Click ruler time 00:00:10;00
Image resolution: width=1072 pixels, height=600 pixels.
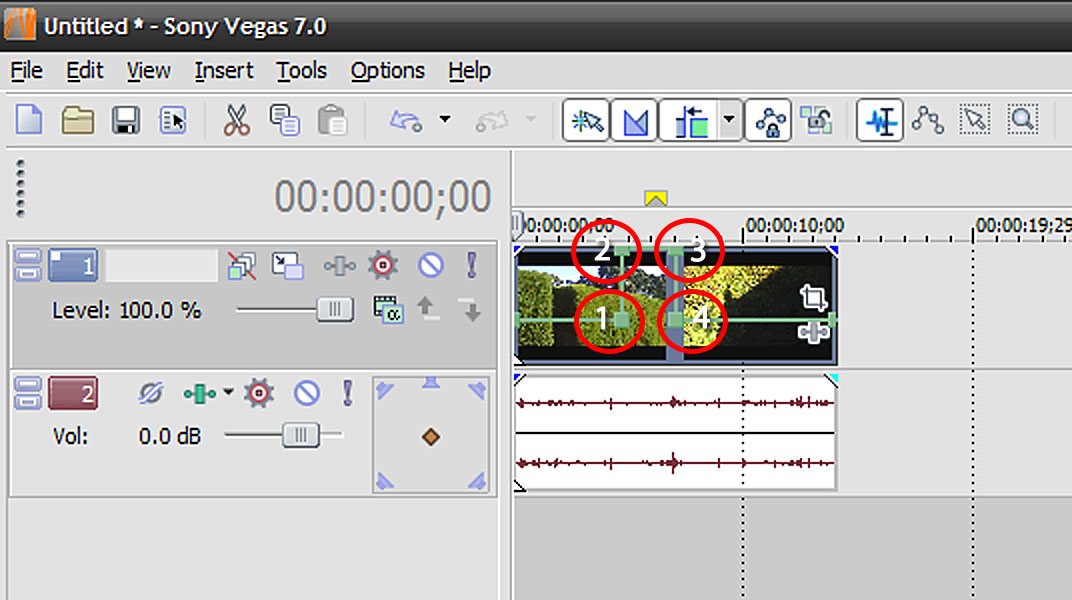794,225
